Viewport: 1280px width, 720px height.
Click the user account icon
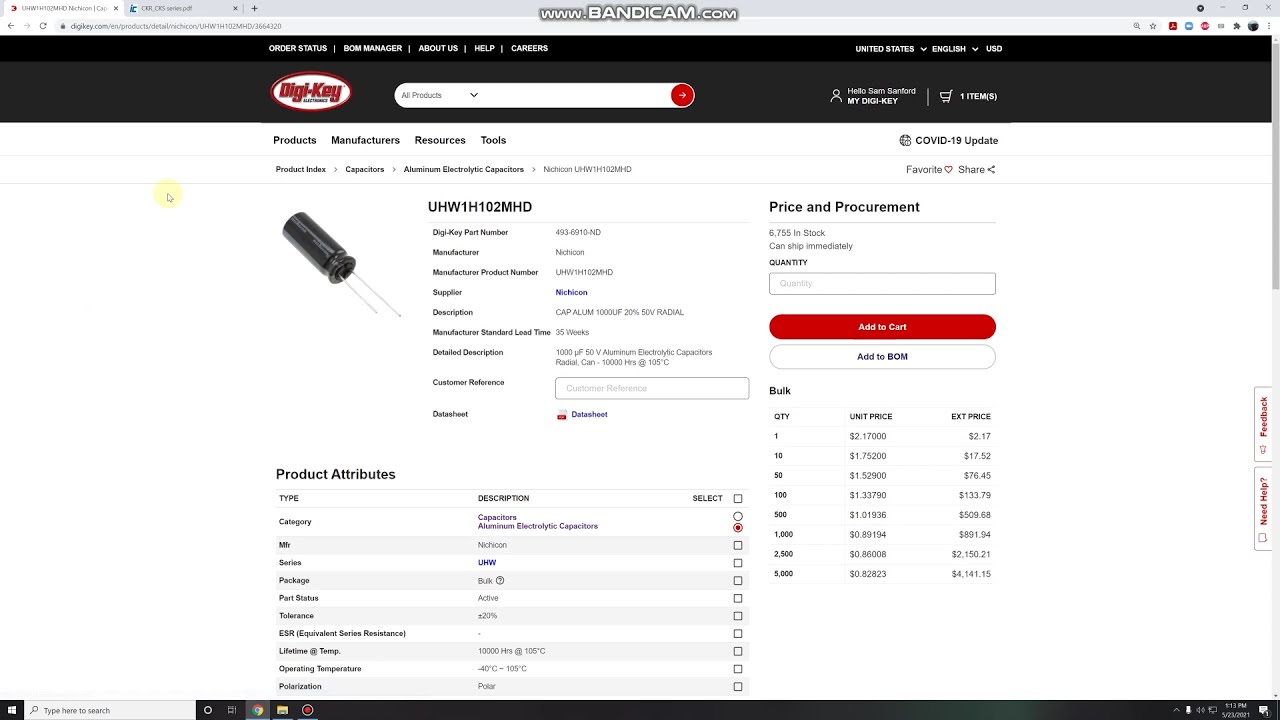pos(836,96)
